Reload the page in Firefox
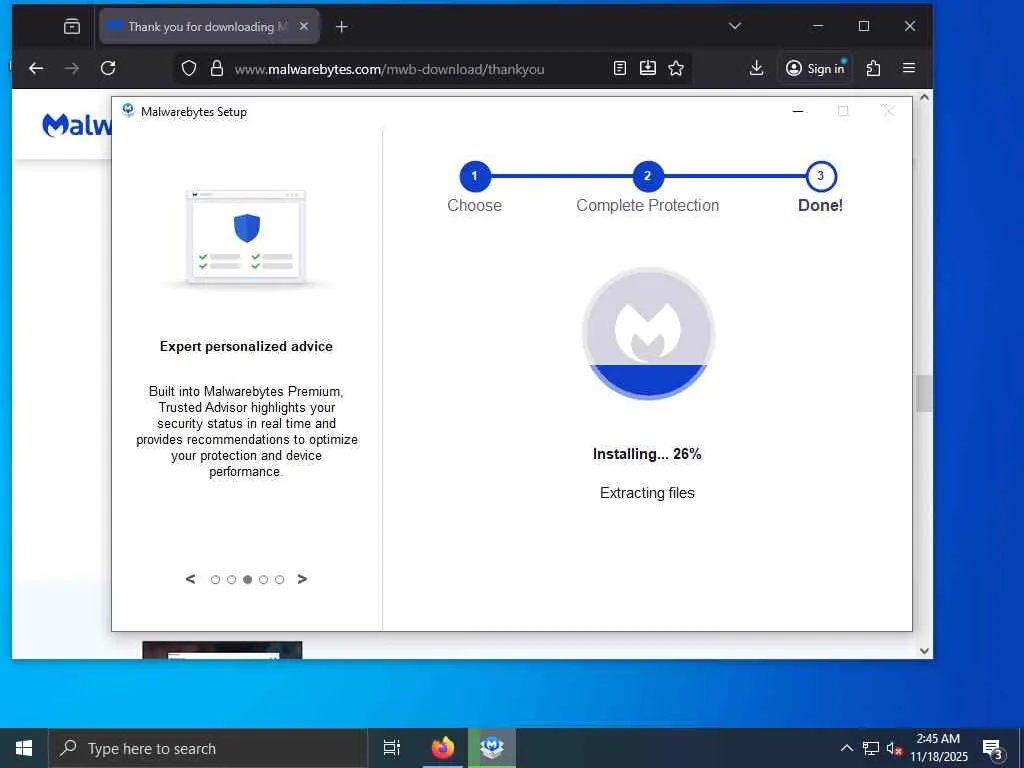 click(108, 68)
